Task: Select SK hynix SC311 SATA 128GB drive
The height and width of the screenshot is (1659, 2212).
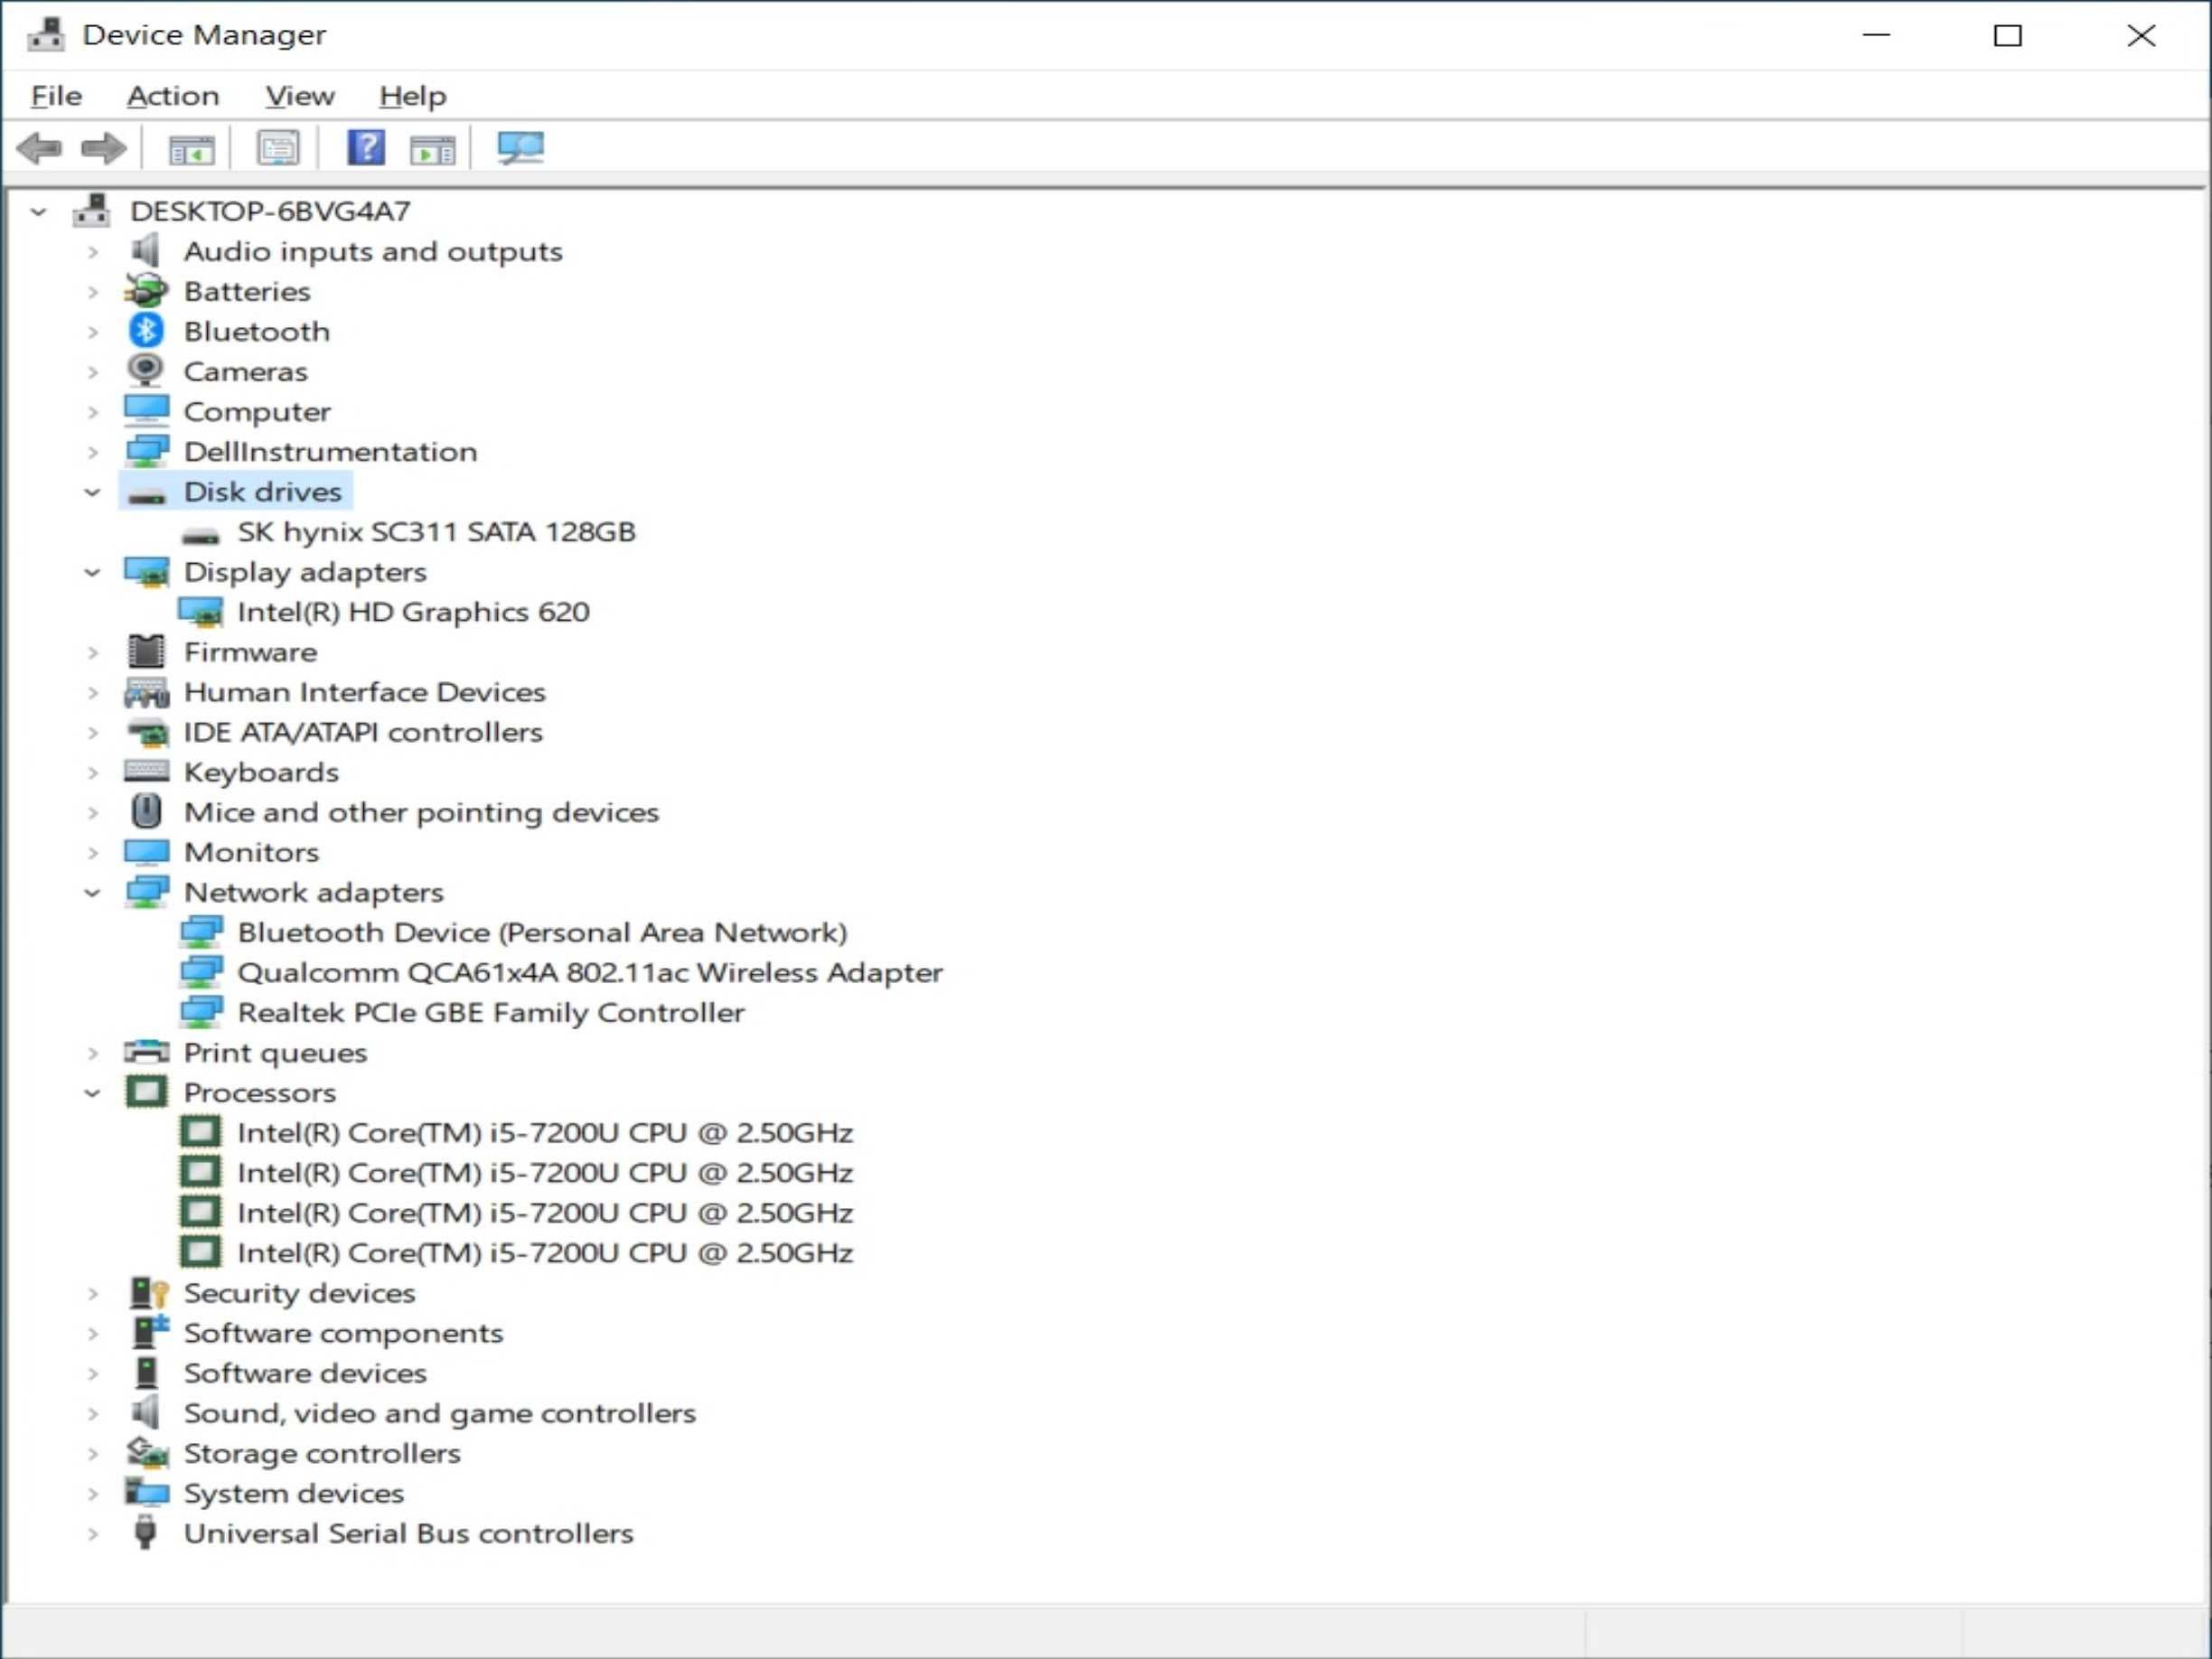Action: pyautogui.click(x=436, y=532)
